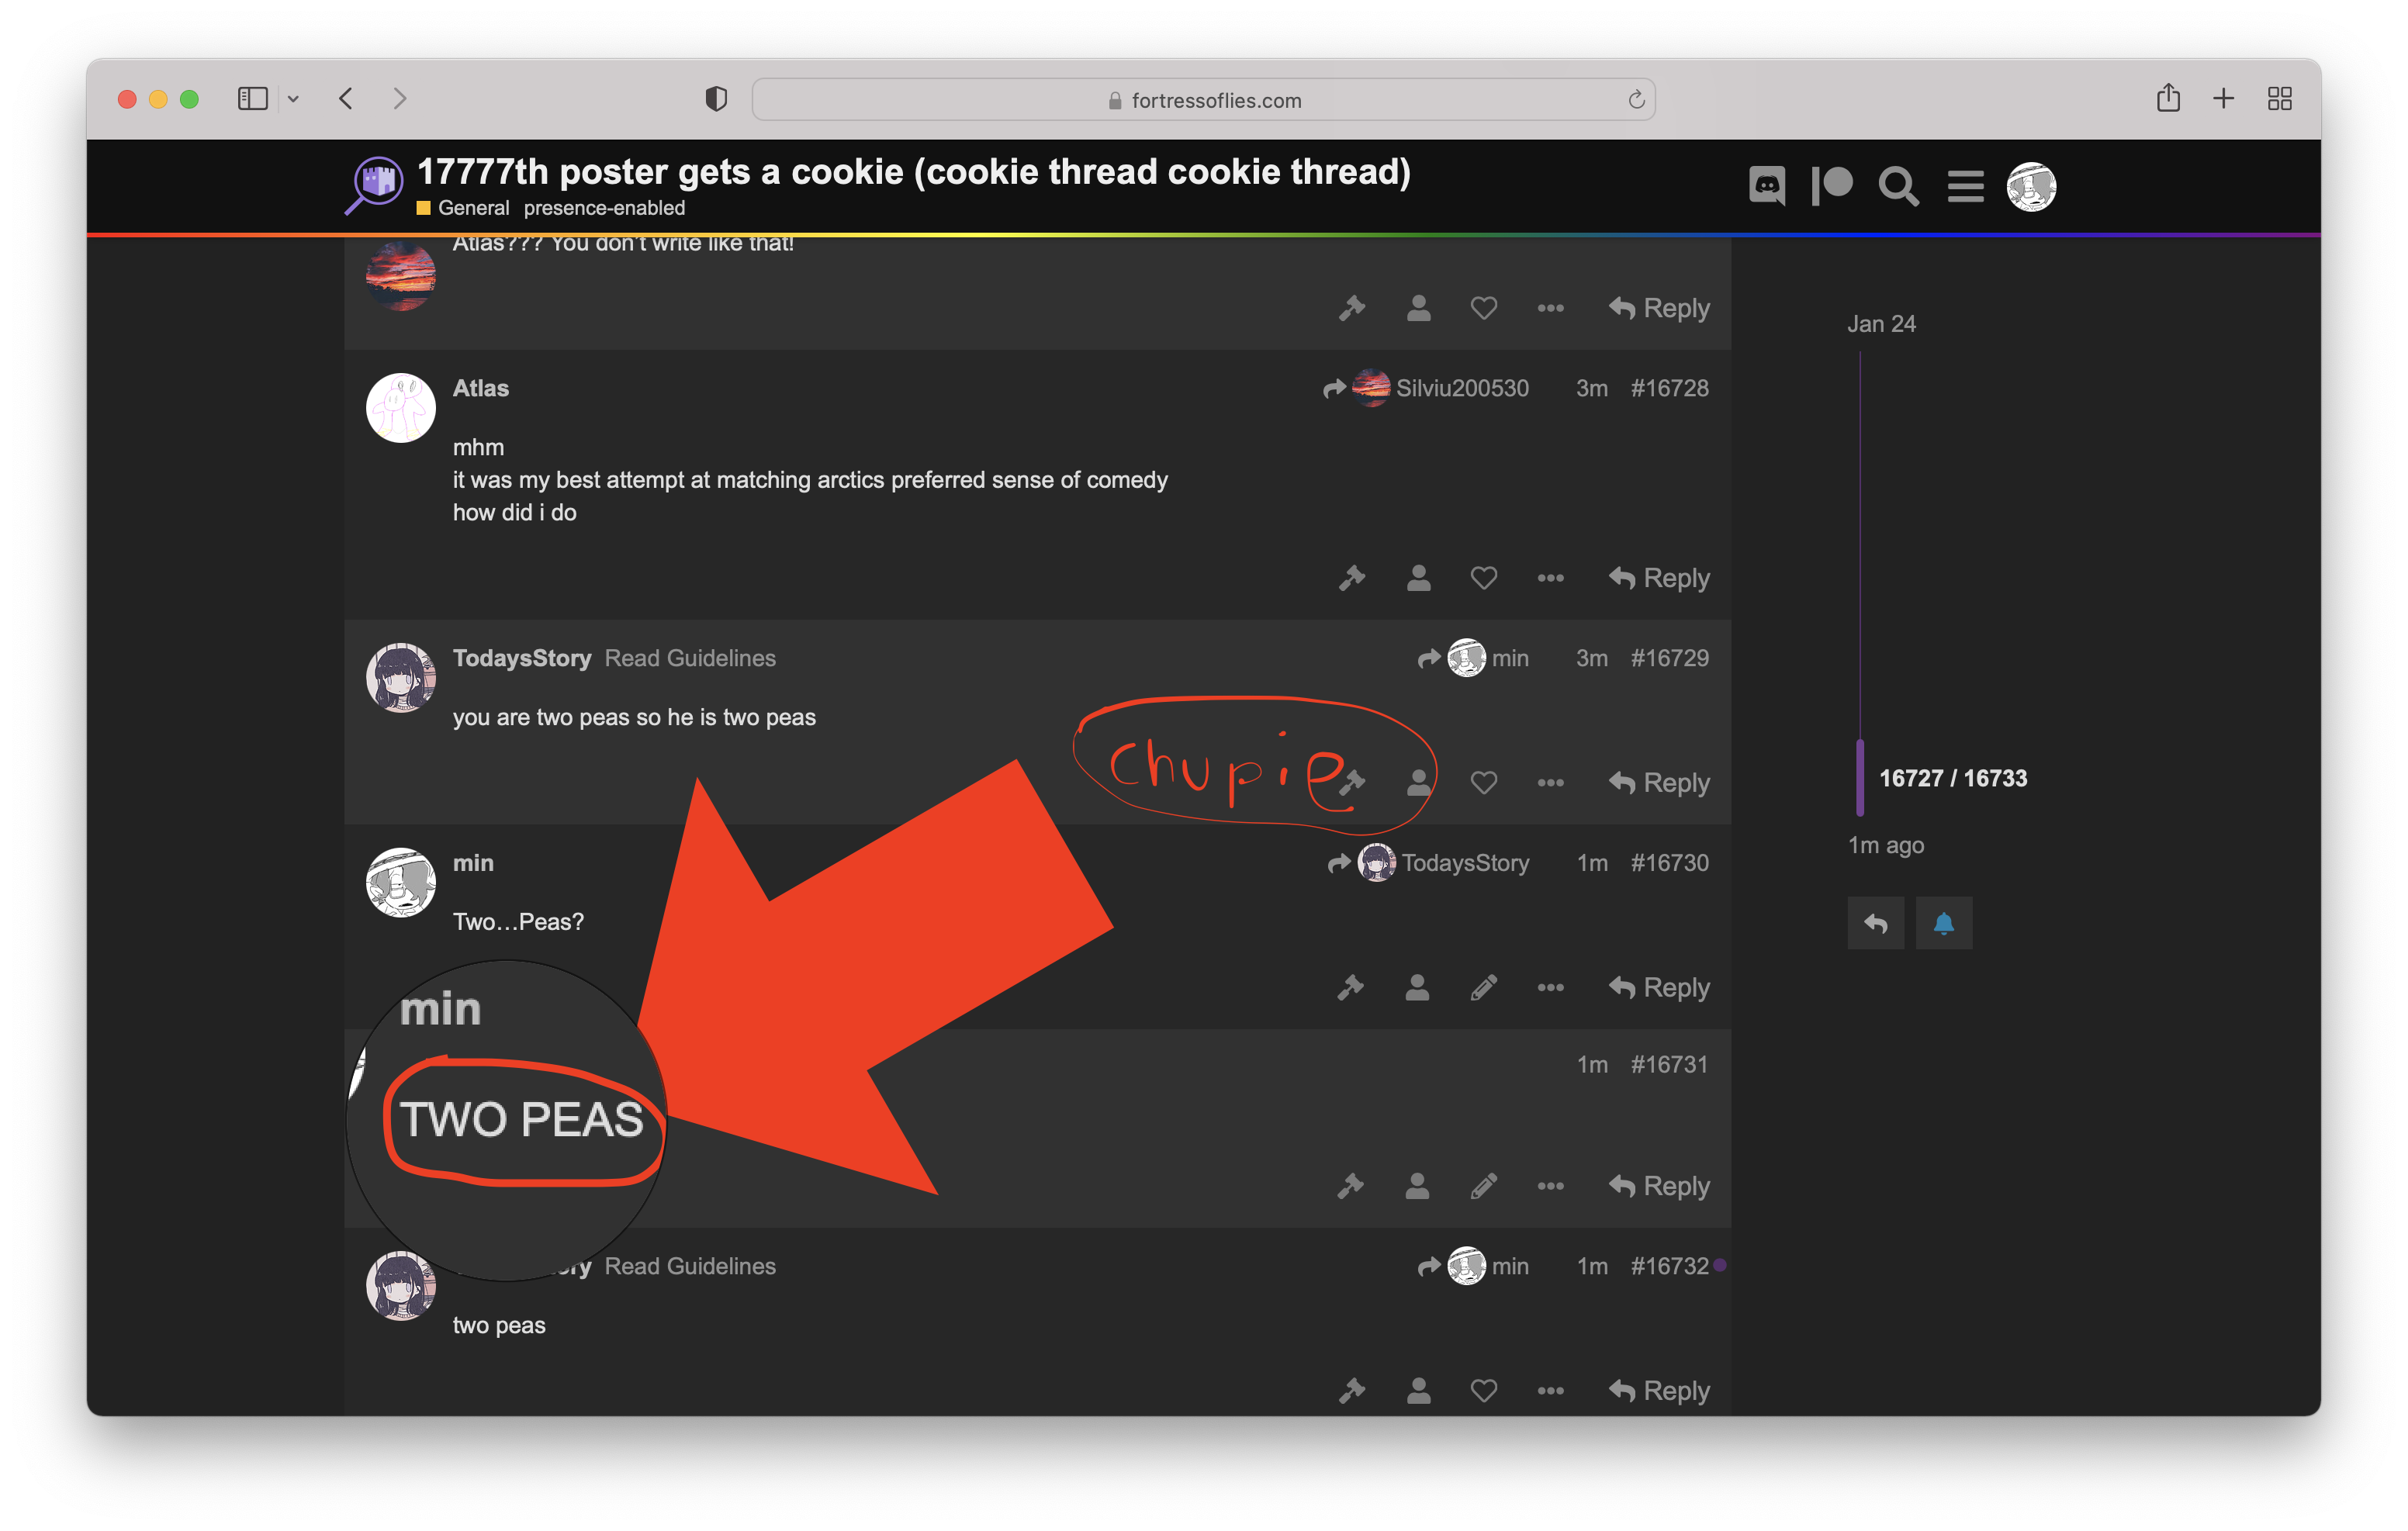
Task: Click gavel icon on post #16731
Action: coord(1351,1186)
